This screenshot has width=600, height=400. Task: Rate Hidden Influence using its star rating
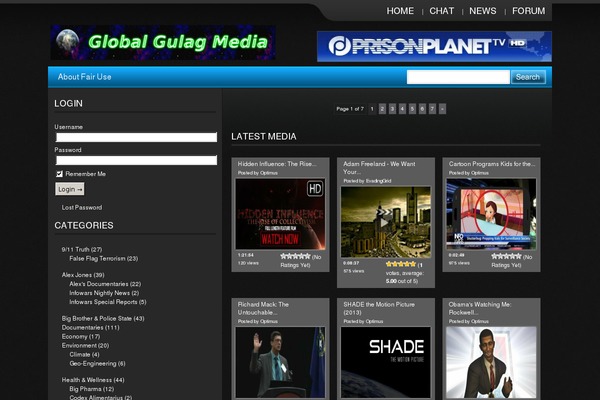(295, 256)
